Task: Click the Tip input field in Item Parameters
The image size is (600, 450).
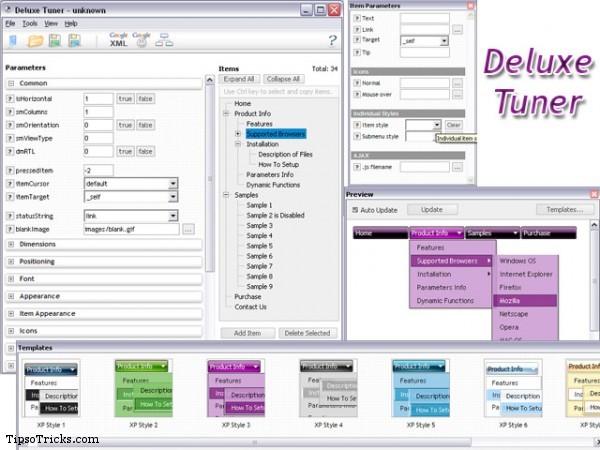Action: [424, 52]
